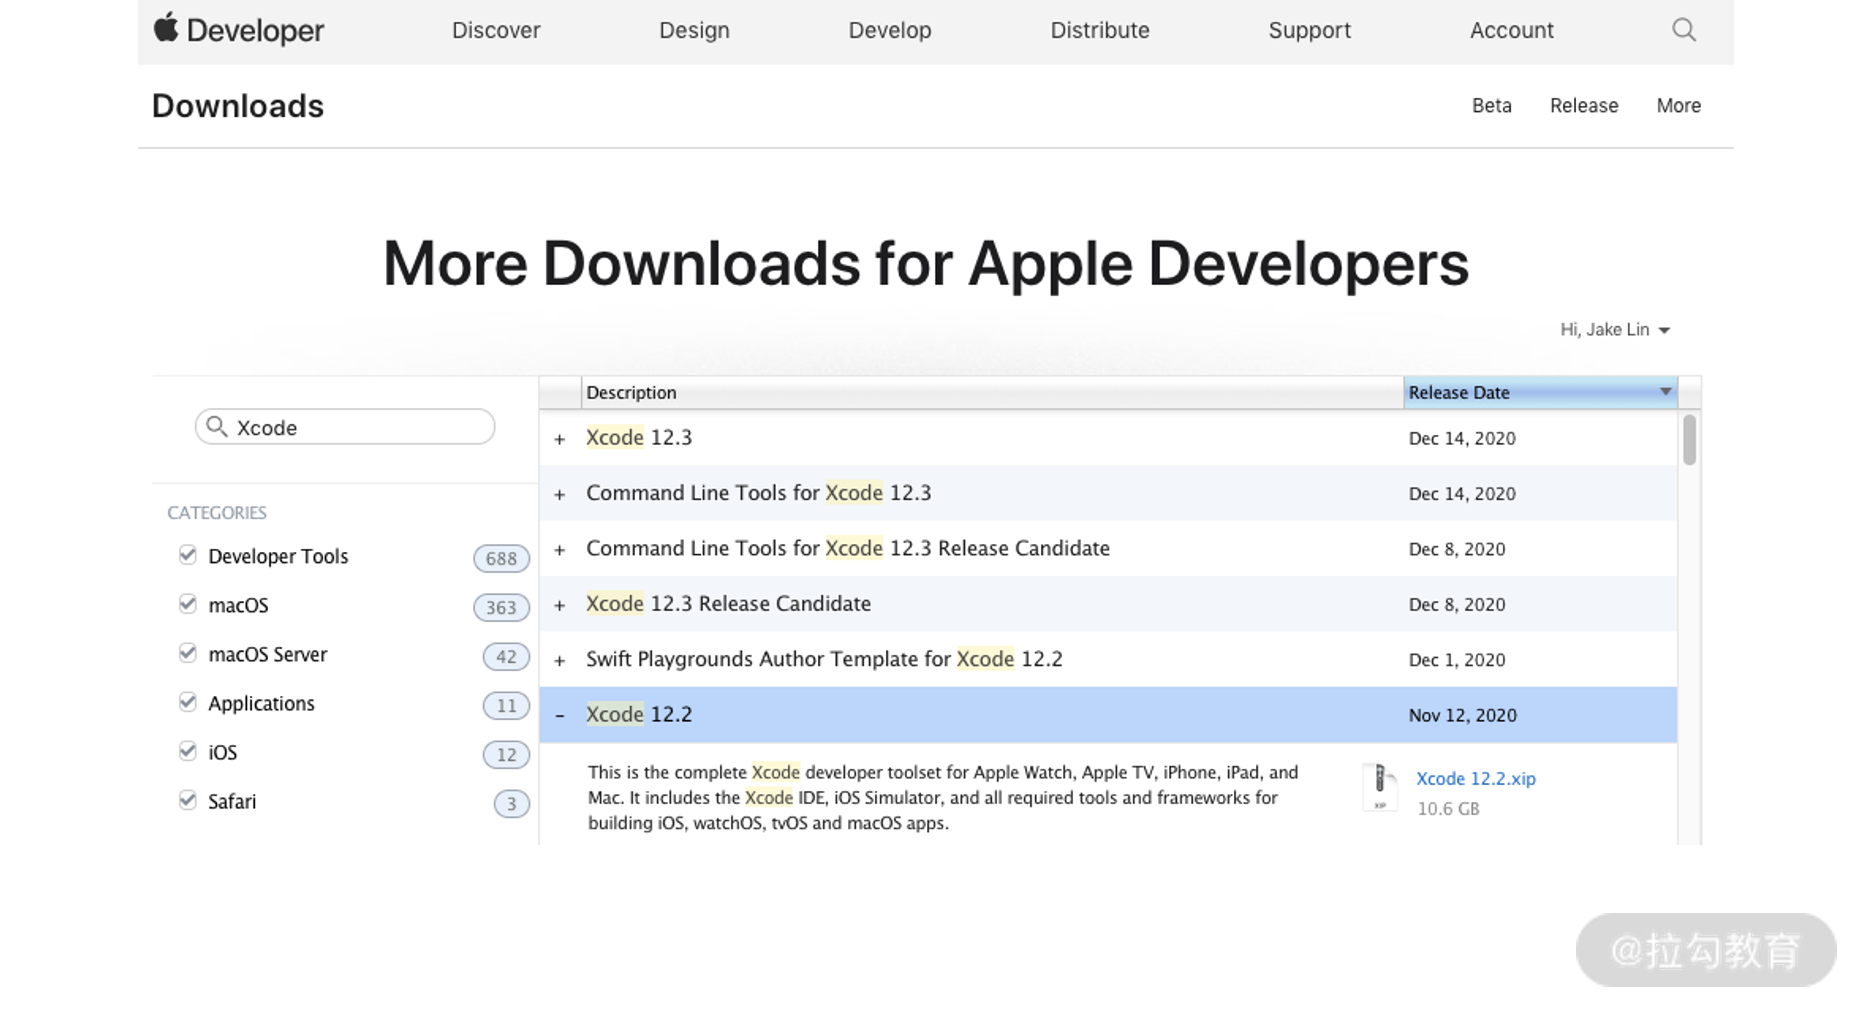
Task: Expand the Xcode 12.3 Release Candidate row
Action: point(560,605)
